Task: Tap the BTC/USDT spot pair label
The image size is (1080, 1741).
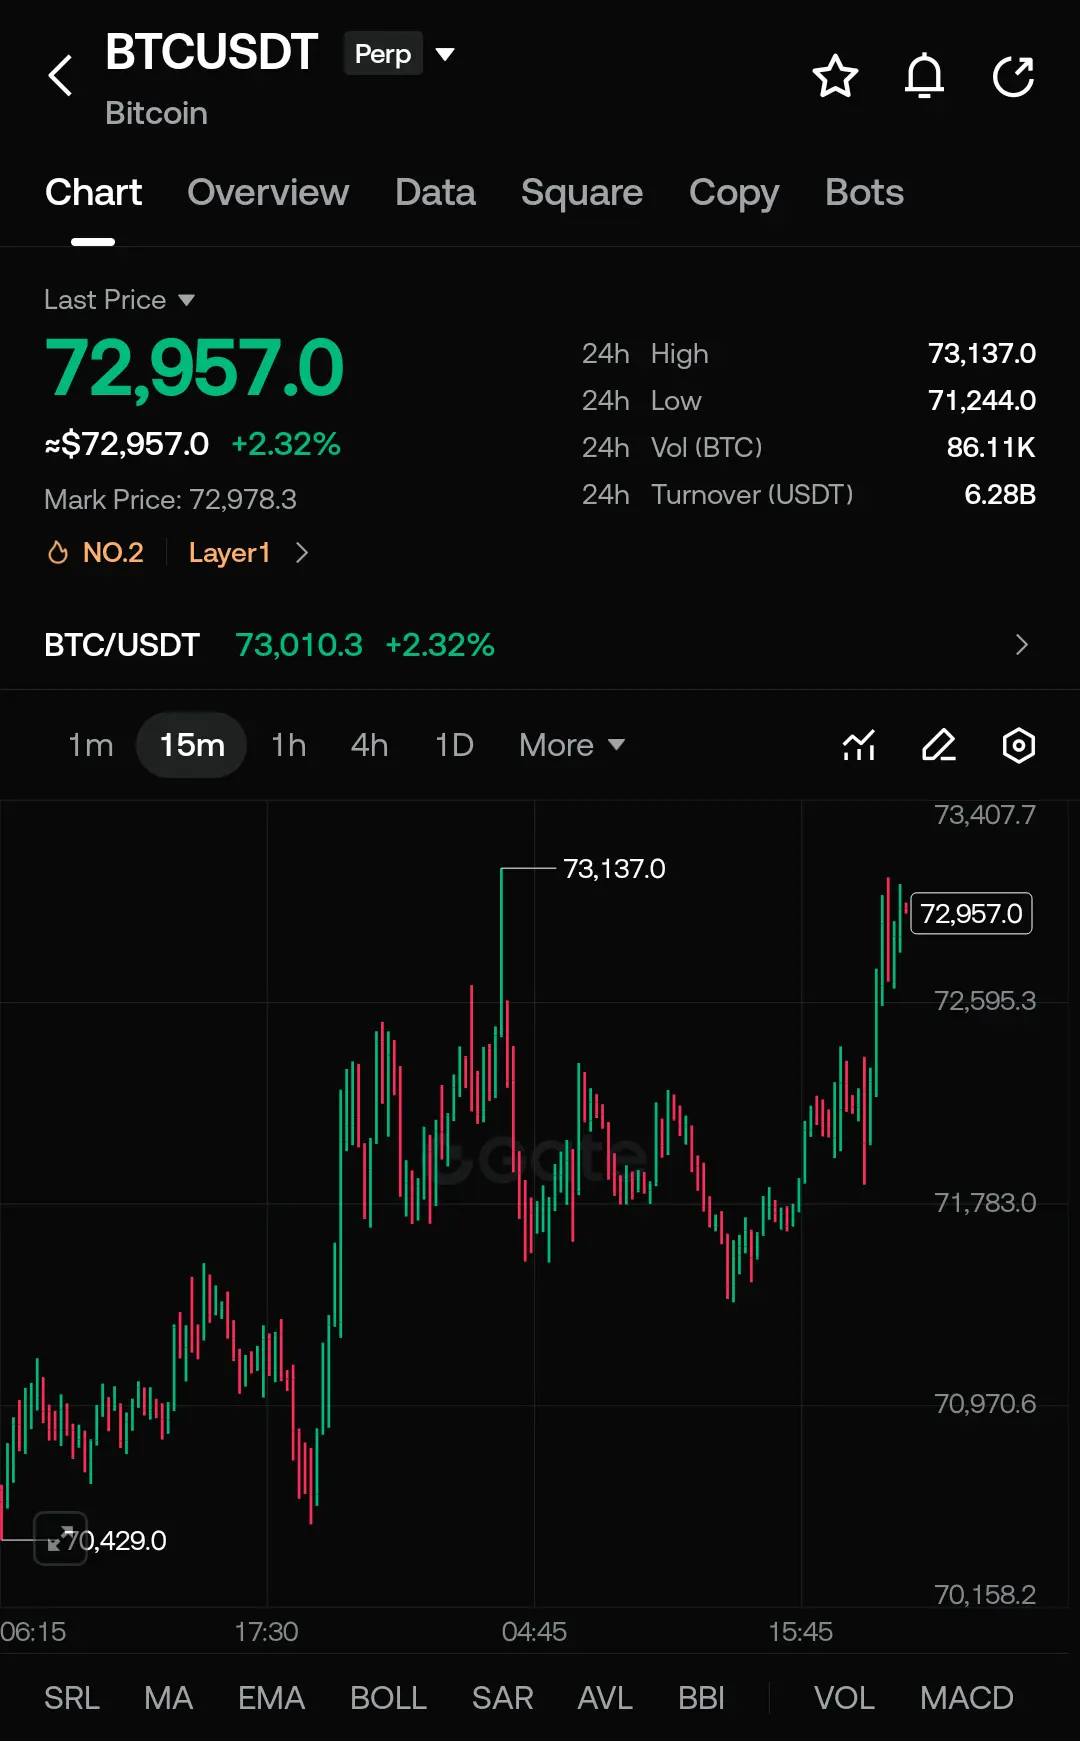Action: click(x=122, y=645)
